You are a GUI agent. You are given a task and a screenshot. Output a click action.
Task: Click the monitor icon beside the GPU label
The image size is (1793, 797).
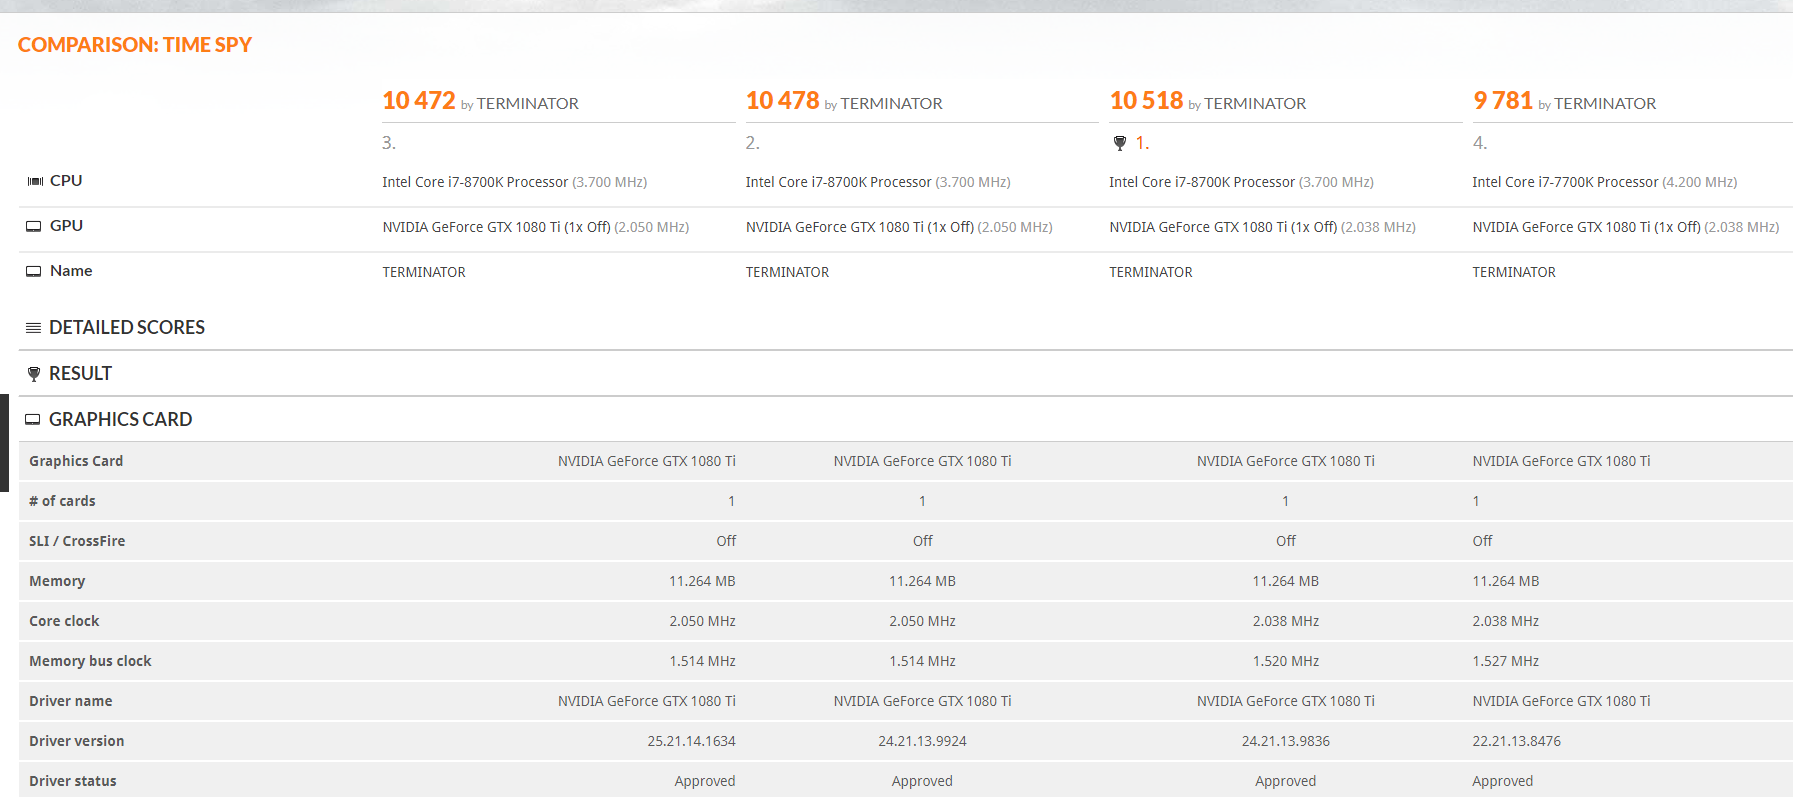[x=34, y=226]
